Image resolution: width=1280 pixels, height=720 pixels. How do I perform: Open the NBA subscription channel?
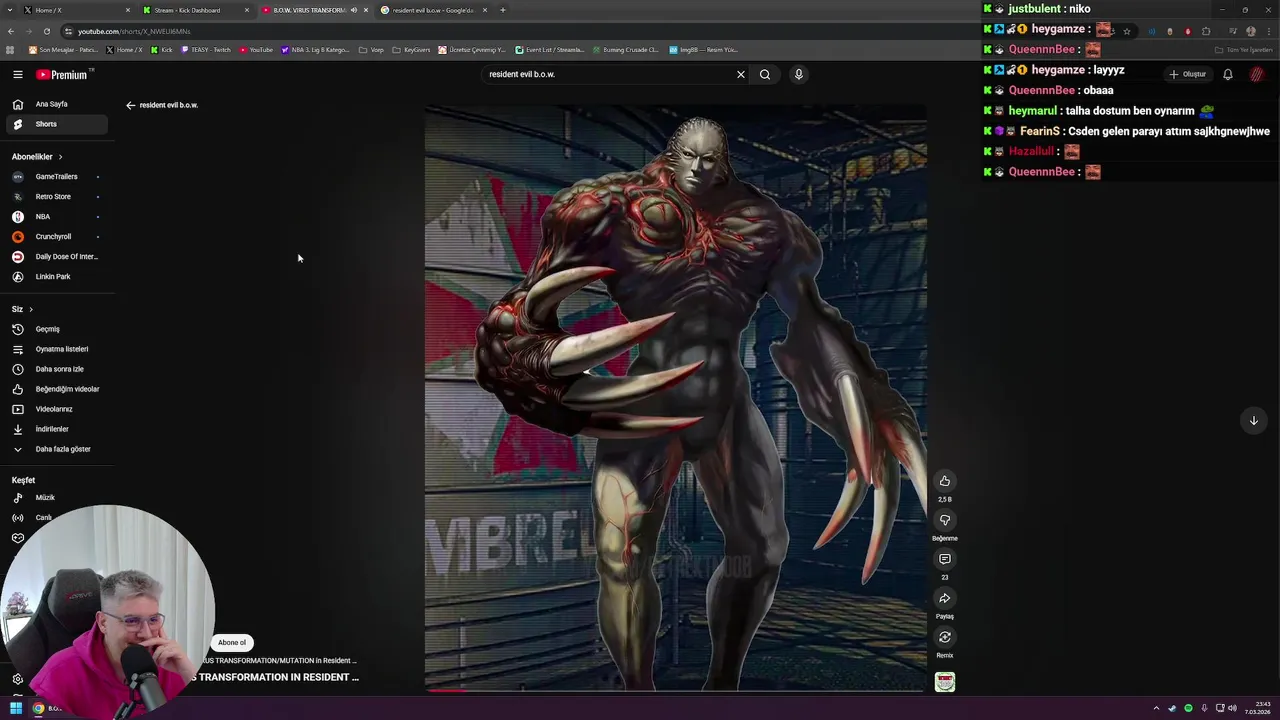(x=55, y=216)
